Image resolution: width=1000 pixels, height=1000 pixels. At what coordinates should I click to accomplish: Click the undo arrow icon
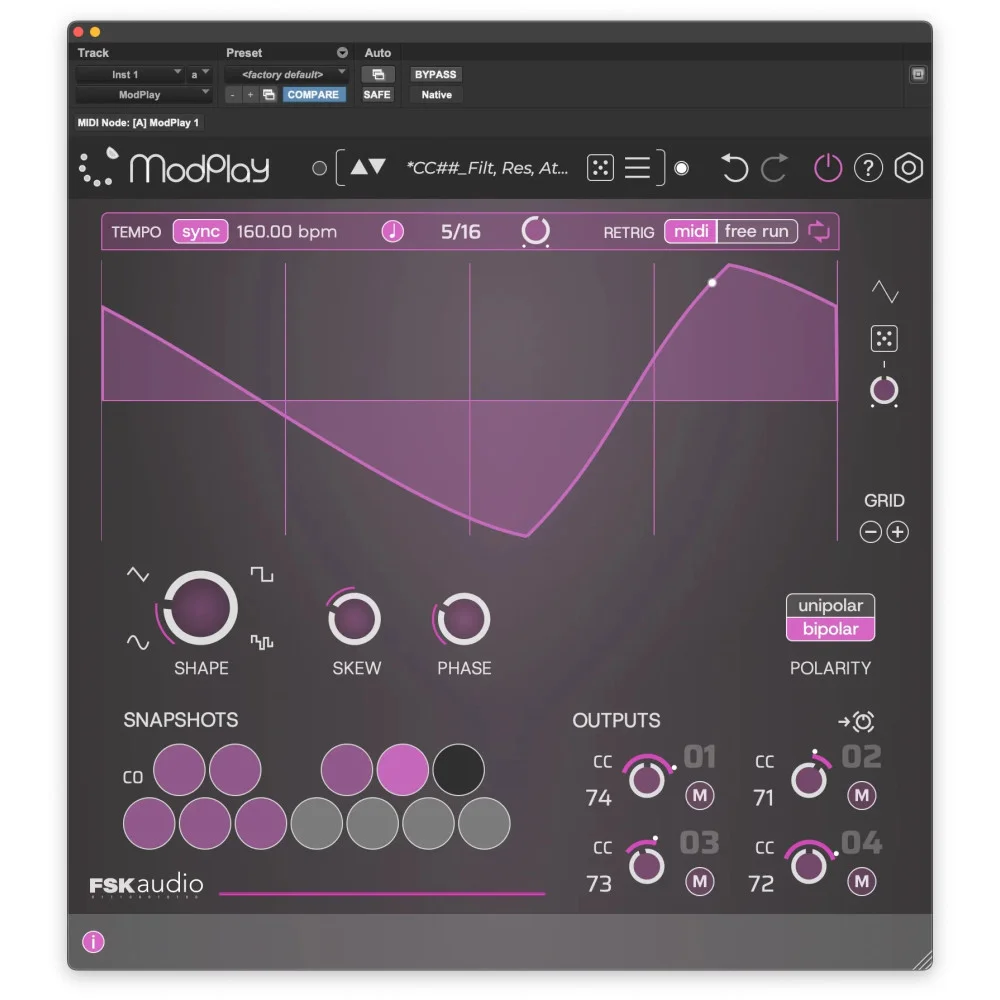[x=734, y=168]
